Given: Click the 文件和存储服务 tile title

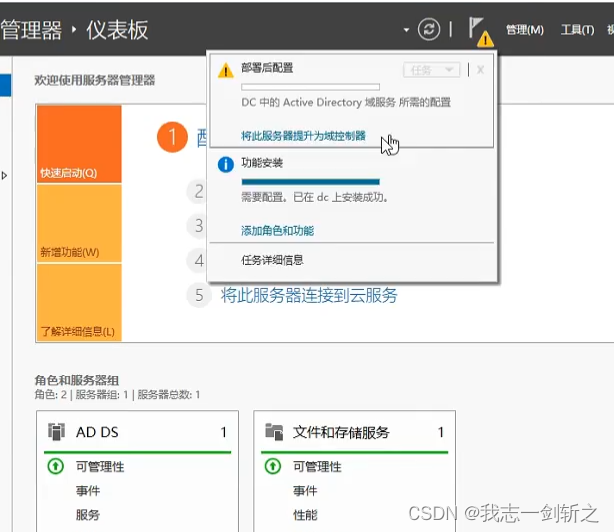Looking at the screenshot, I should (341, 432).
